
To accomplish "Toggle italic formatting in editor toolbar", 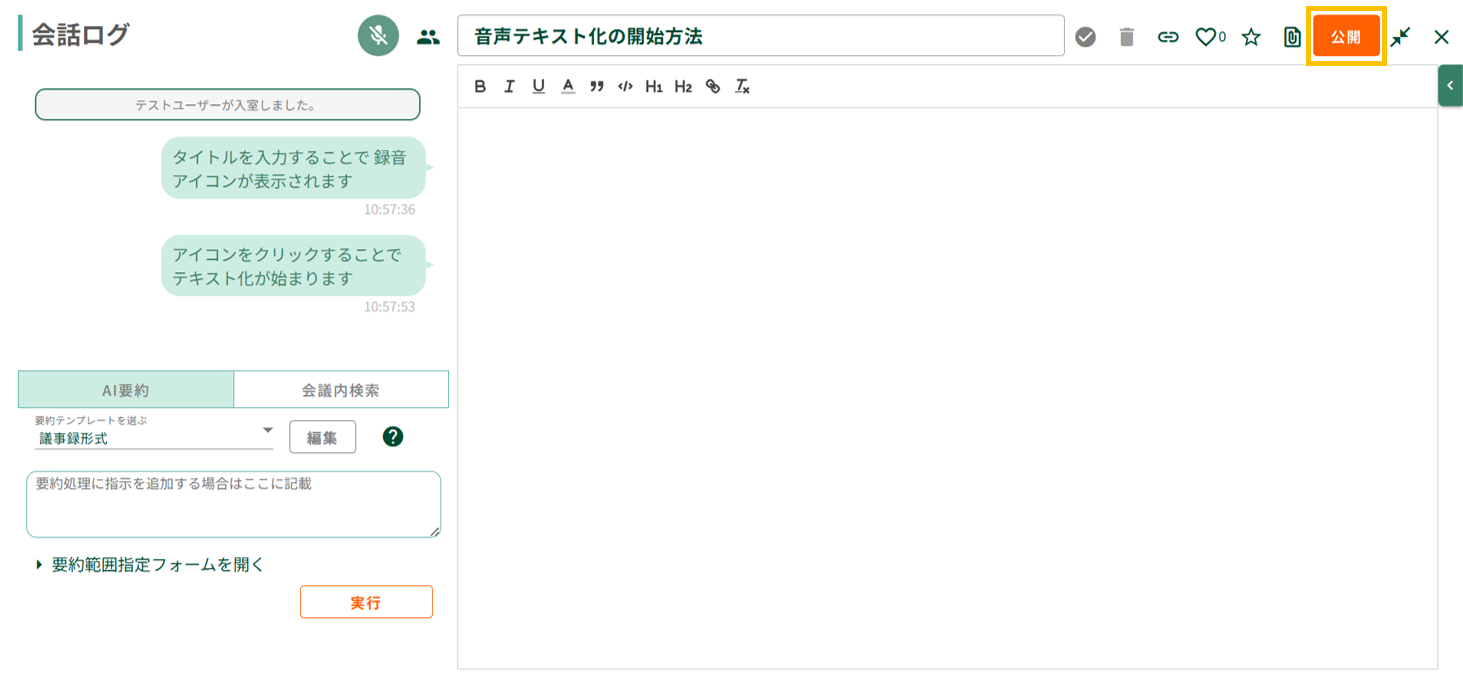I will point(509,87).
